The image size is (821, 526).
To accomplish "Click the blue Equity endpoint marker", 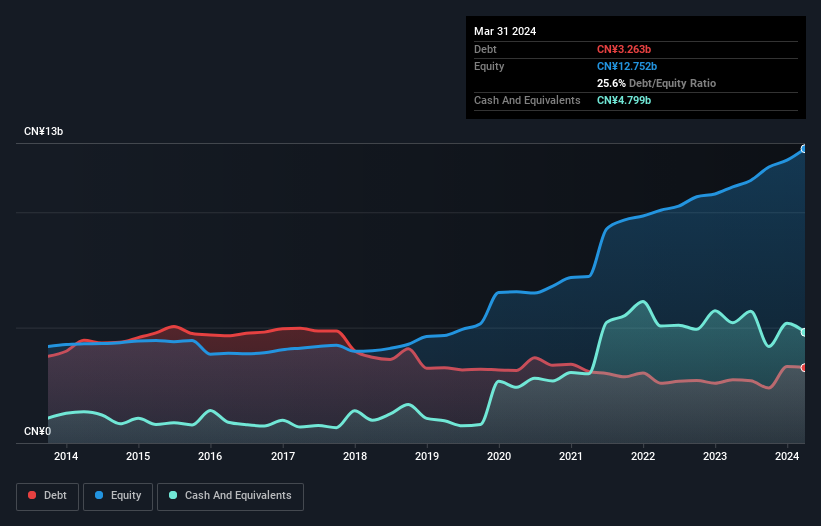I will point(804,149).
